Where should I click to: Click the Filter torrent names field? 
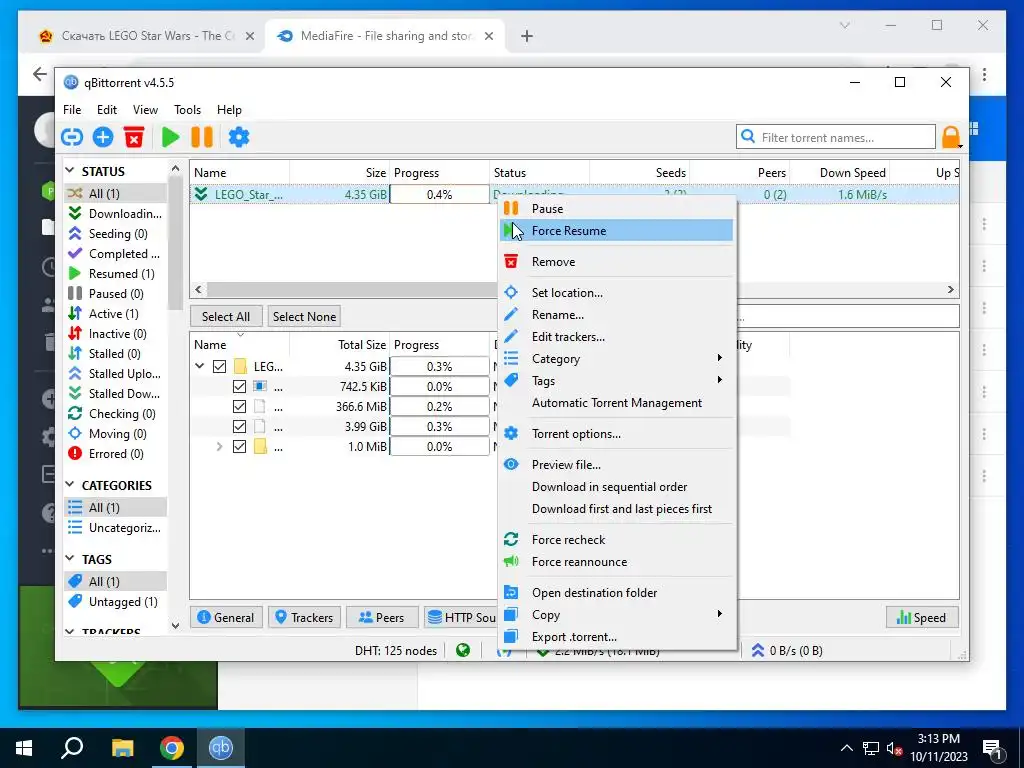tap(836, 137)
